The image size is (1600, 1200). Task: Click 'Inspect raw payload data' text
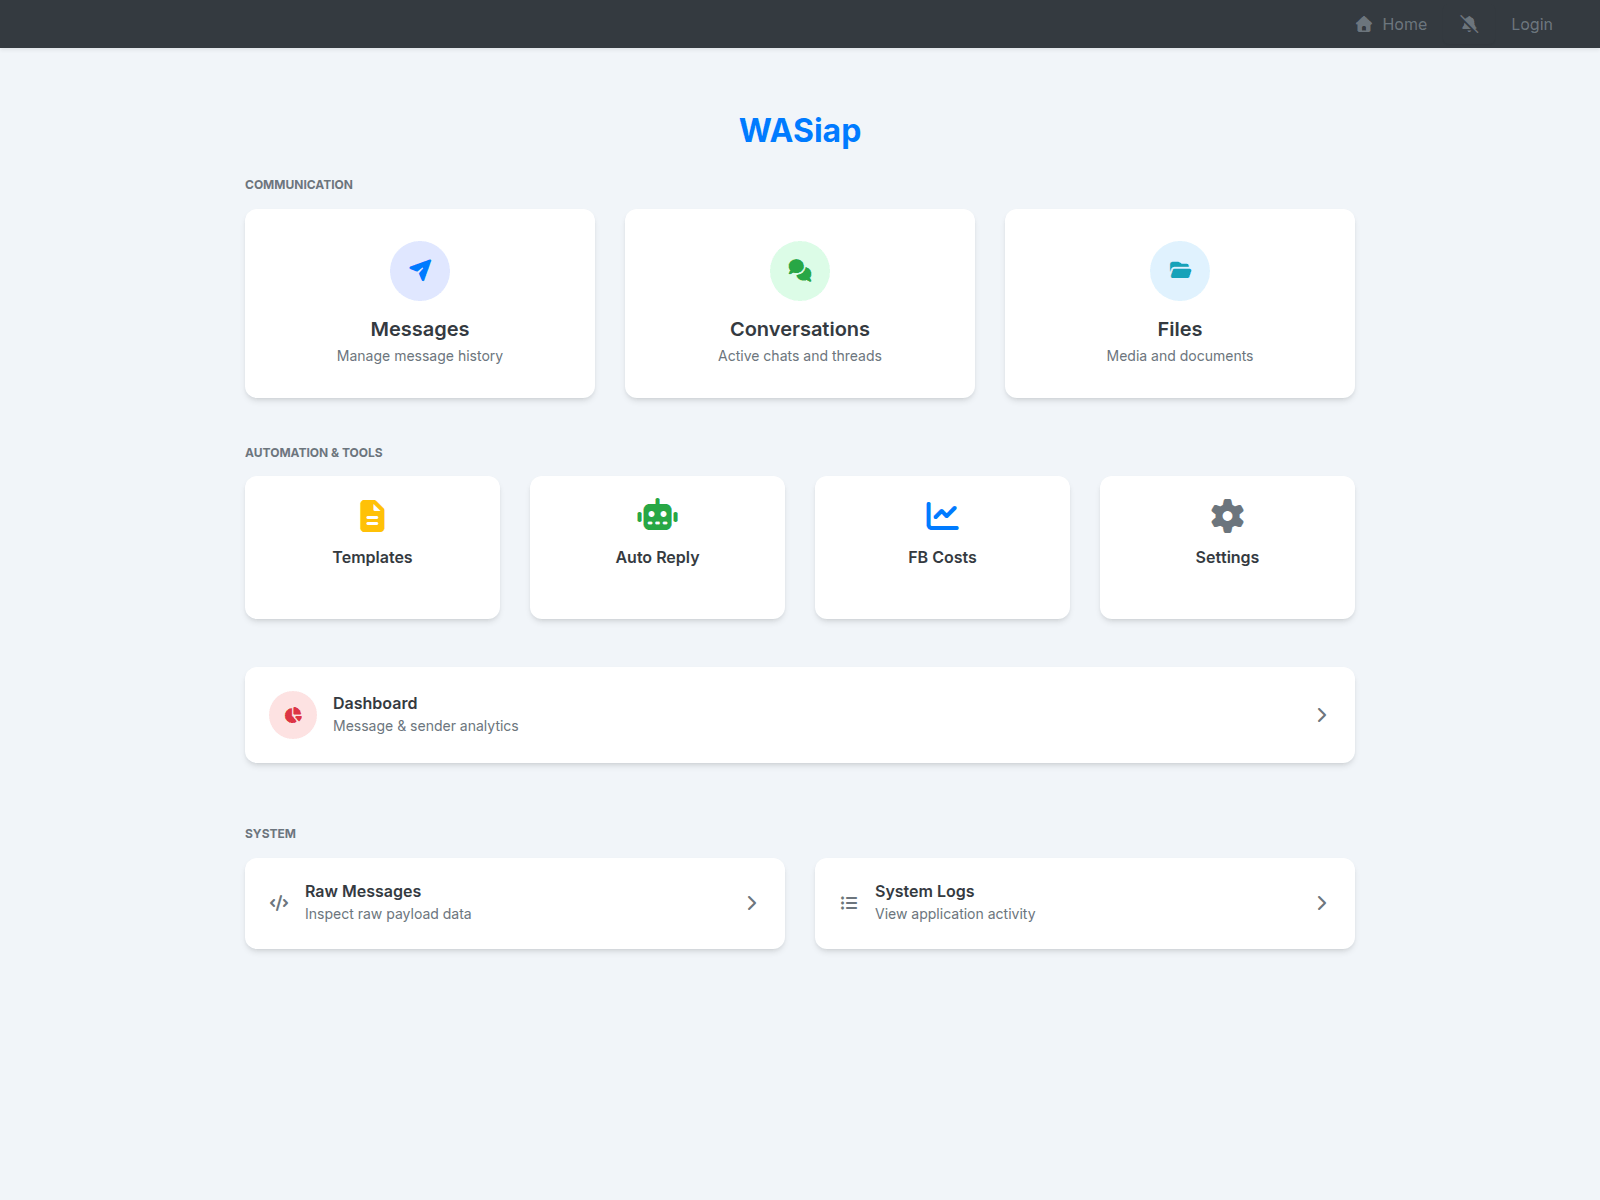388,914
